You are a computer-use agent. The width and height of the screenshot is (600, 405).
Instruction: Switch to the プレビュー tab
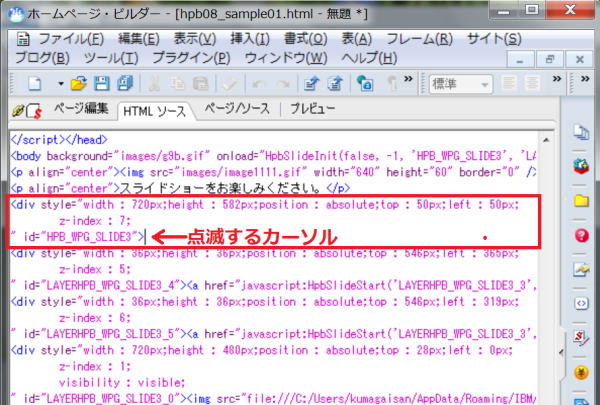(x=313, y=109)
